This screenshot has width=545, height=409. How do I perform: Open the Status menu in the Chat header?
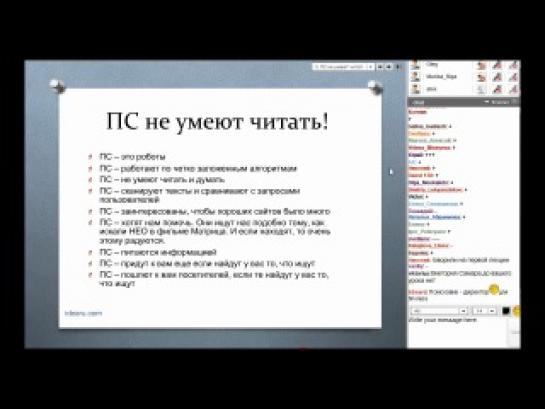click(496, 102)
